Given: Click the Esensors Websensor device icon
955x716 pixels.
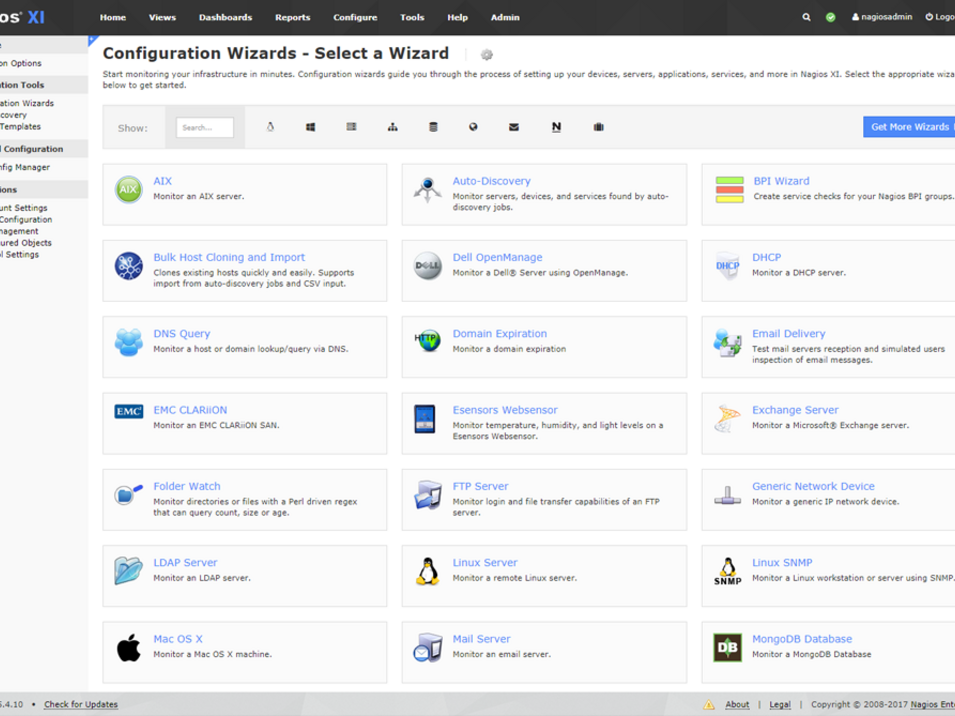Looking at the screenshot, I should tap(425, 419).
